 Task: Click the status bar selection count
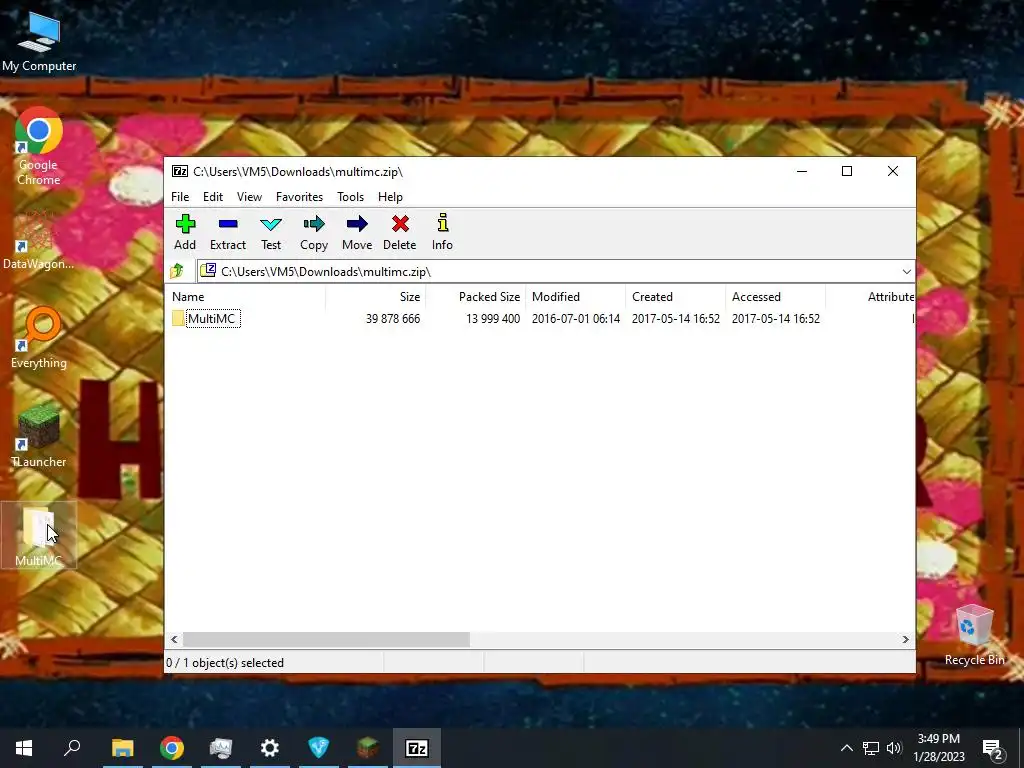[225, 663]
